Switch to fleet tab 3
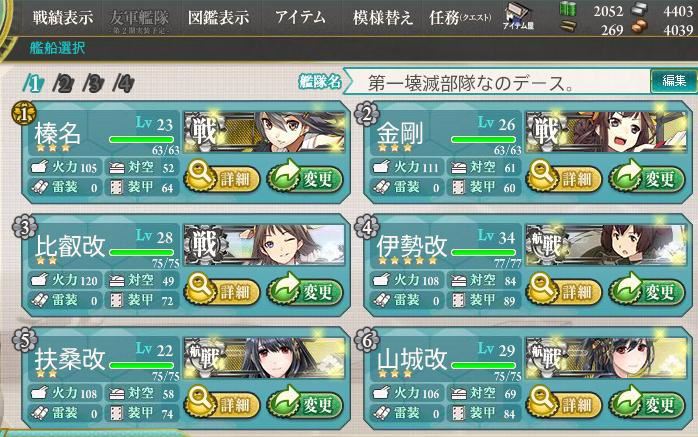 click(93, 83)
